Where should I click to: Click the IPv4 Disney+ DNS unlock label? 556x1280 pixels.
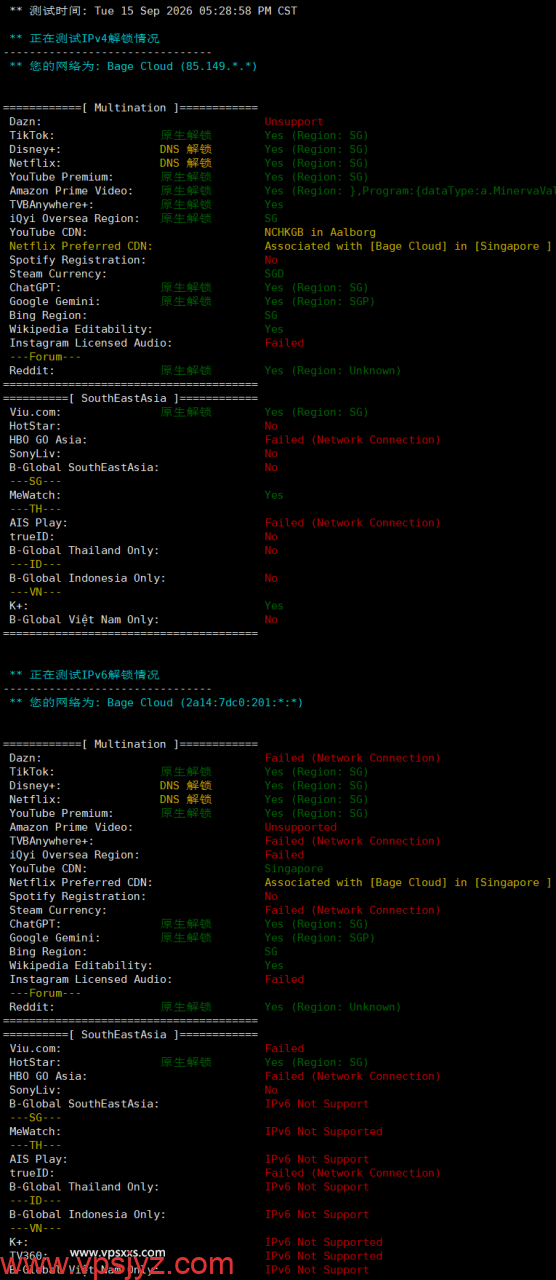click(186, 149)
